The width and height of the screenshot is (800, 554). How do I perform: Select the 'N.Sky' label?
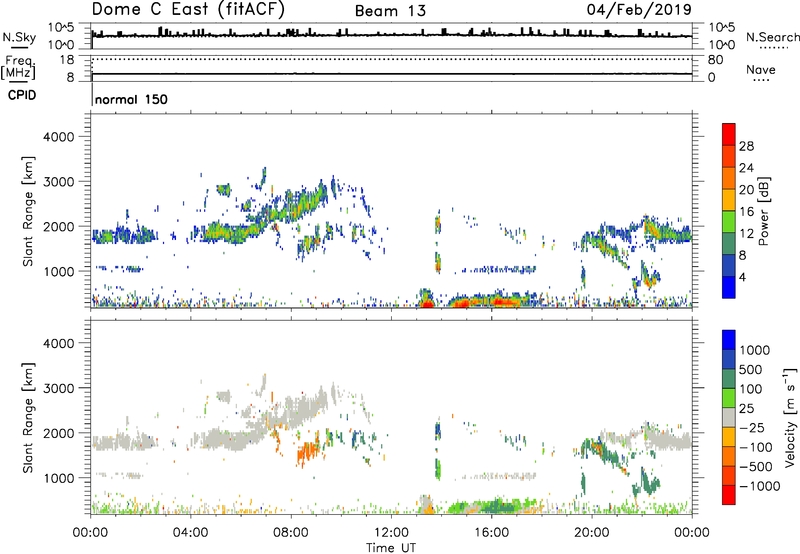pos(19,37)
